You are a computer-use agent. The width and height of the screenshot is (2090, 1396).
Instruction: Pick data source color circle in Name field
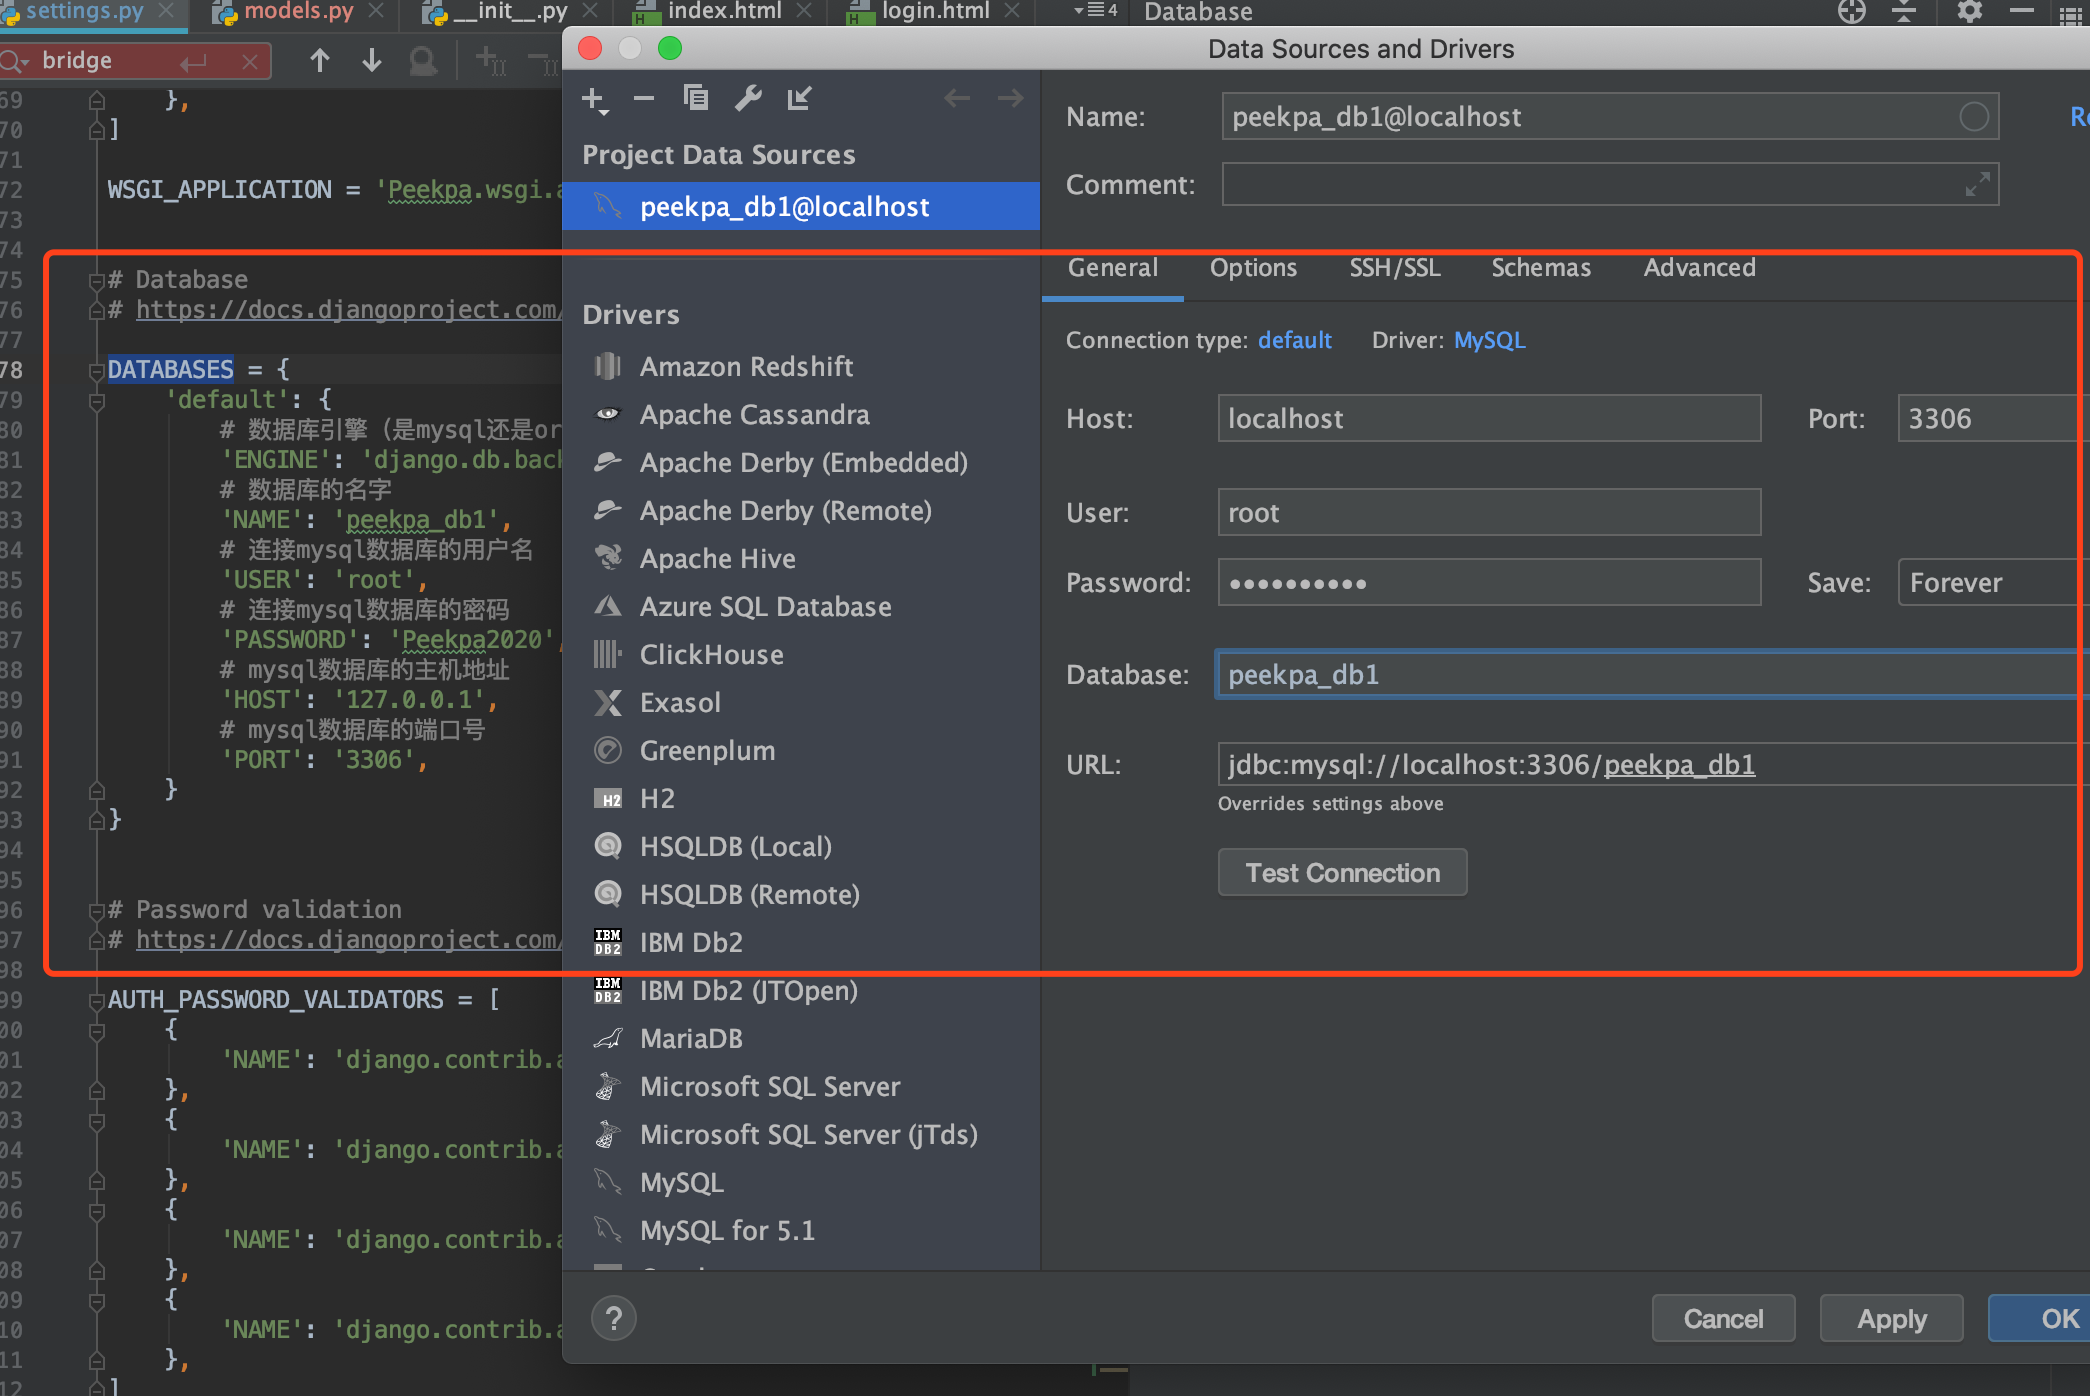click(1973, 117)
